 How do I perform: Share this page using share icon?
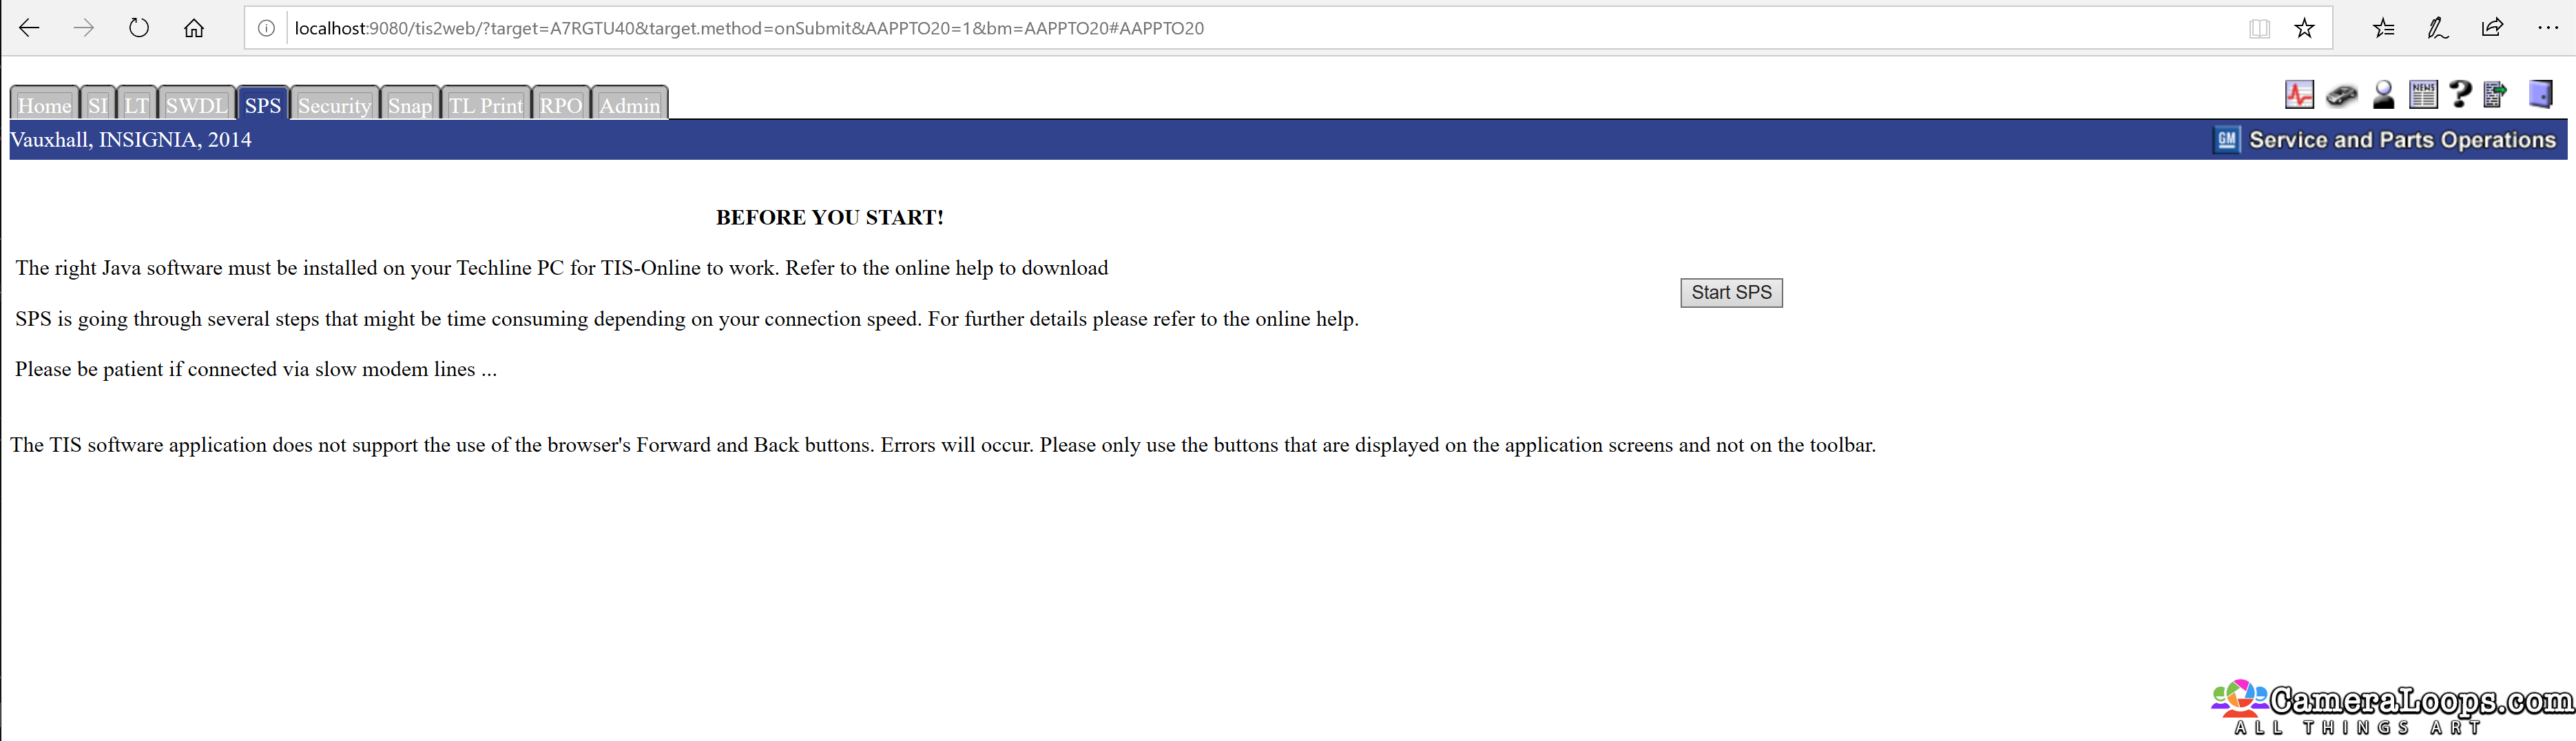2492,28
